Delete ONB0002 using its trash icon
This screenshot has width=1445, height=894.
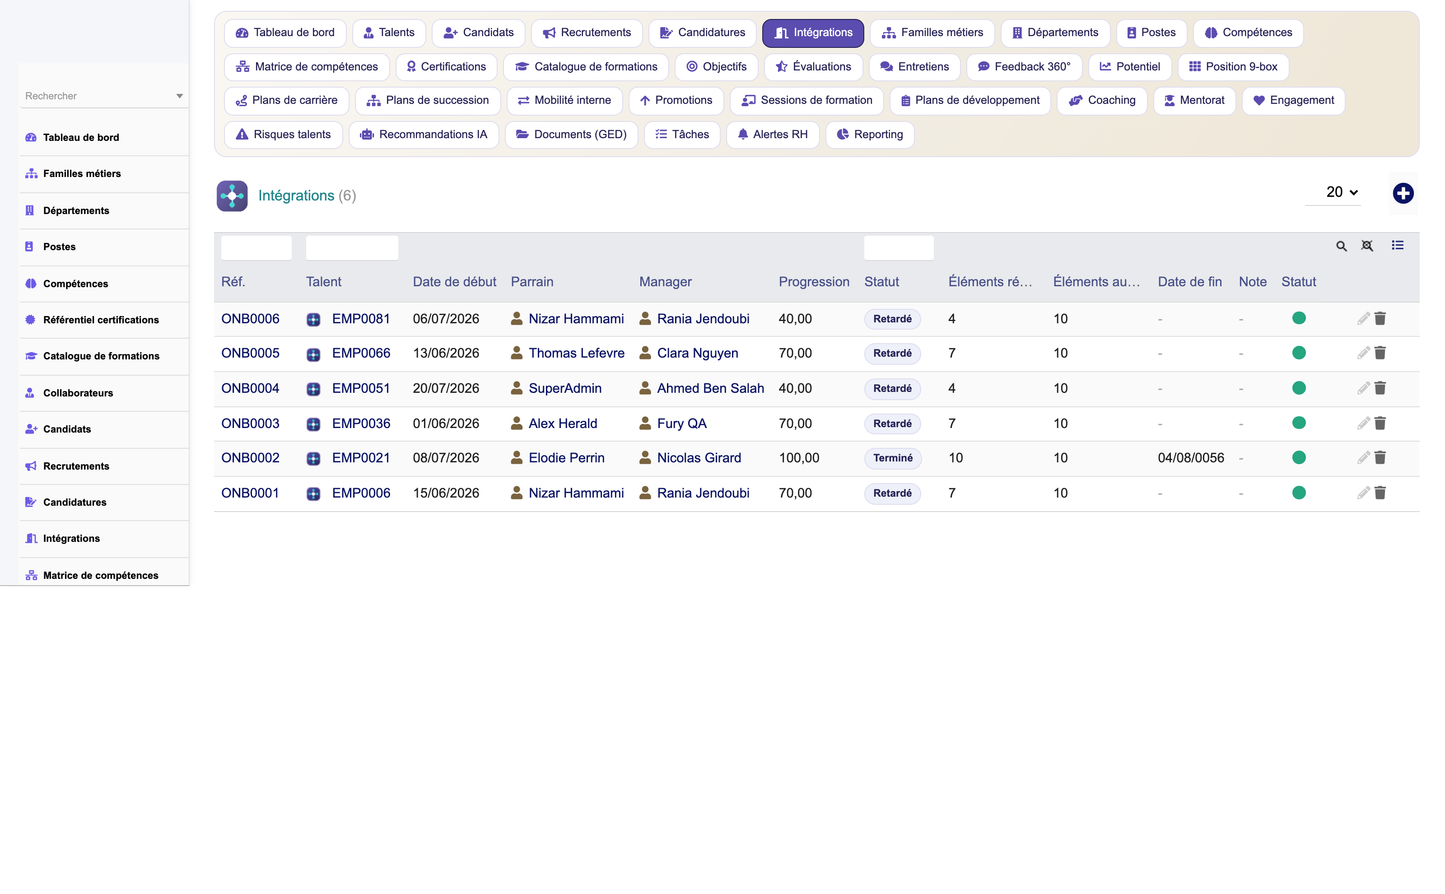[1380, 457]
